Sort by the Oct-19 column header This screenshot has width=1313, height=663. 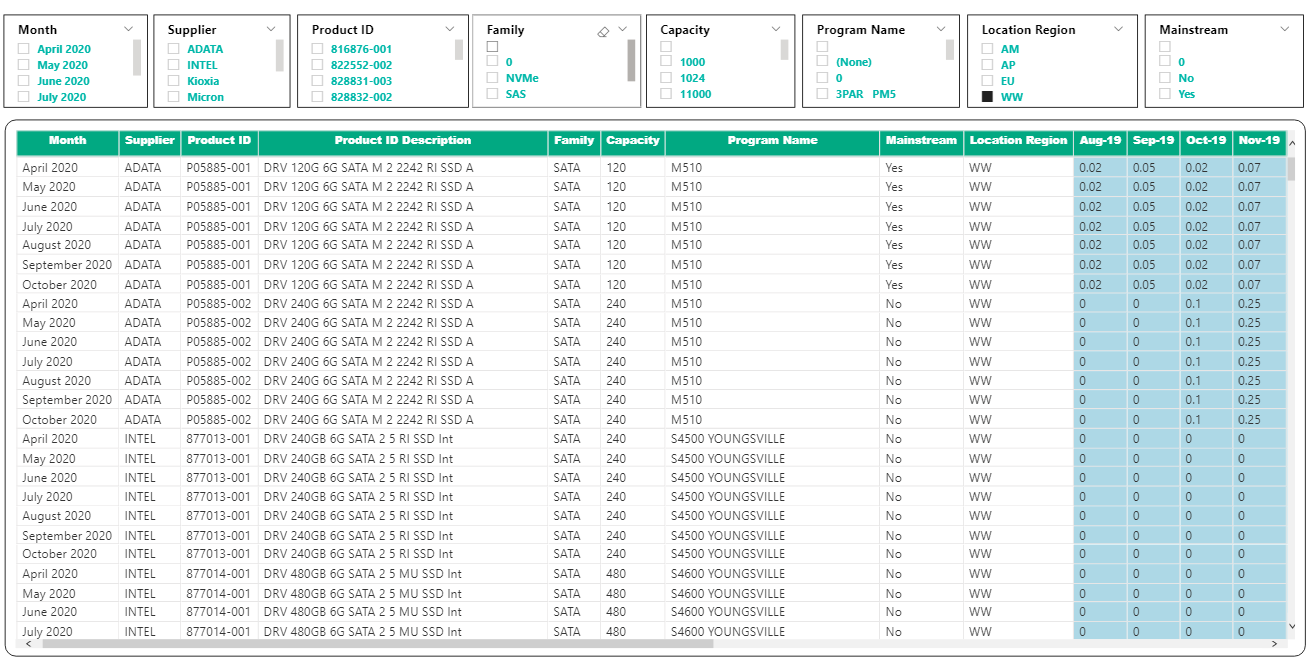coord(1206,142)
